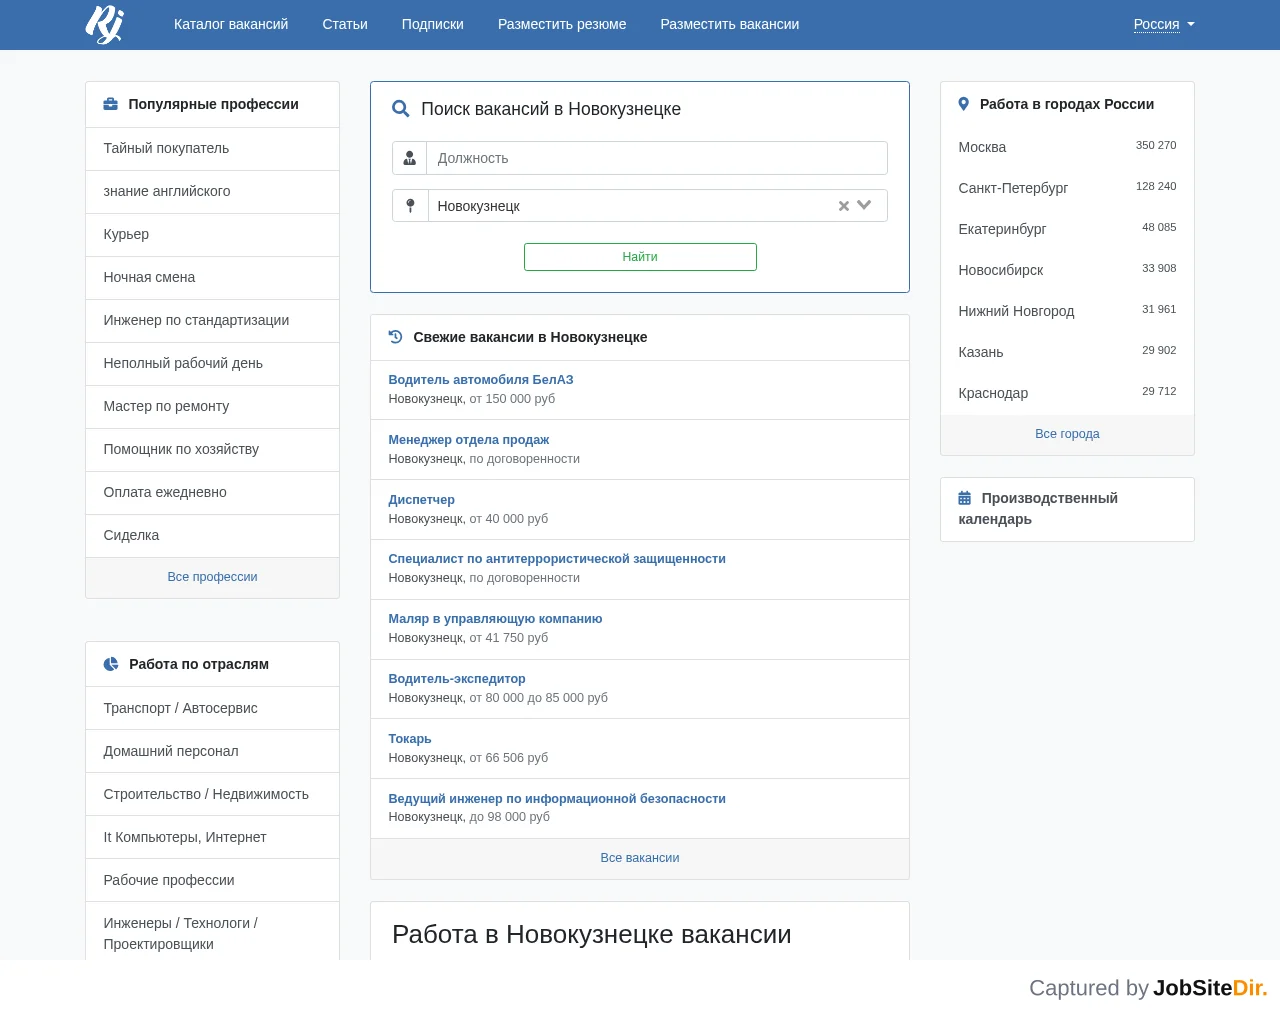
Task: Open vacancy Менеджер отдела продаж
Action: pos(469,440)
